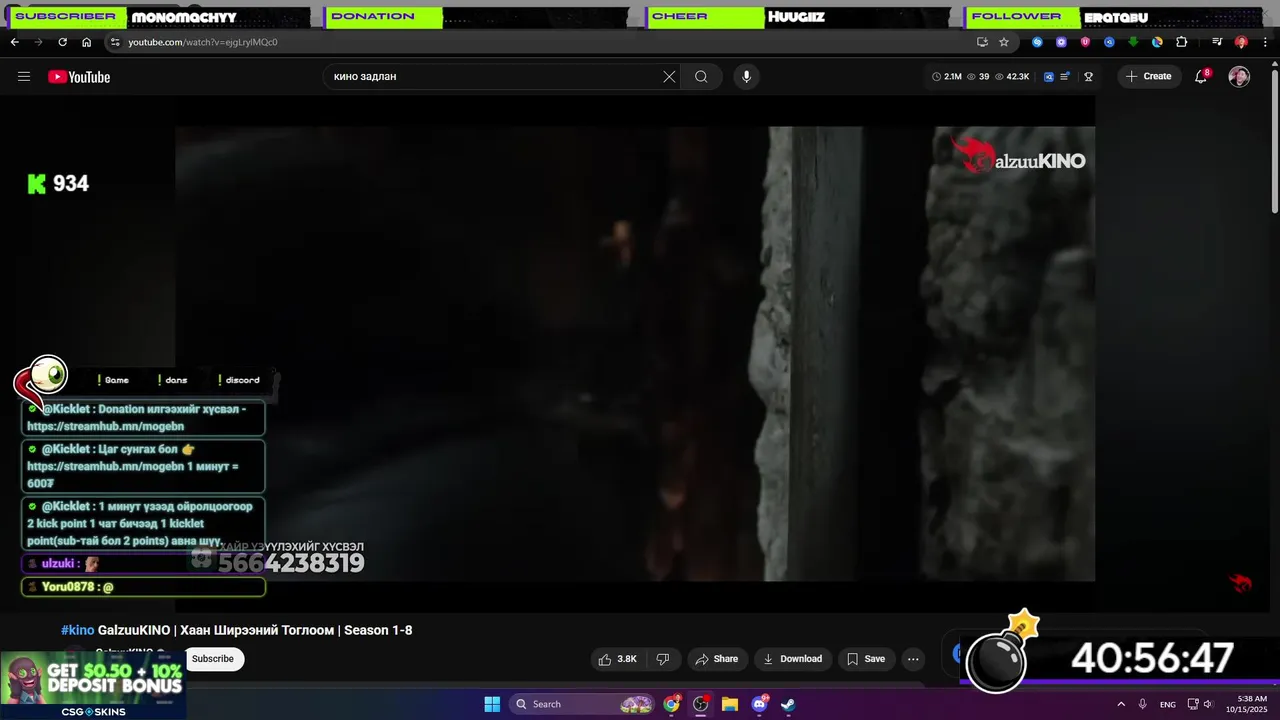Like the video with 3.8K likes
Viewport: 1280px width, 720px height.
pyautogui.click(x=618, y=659)
